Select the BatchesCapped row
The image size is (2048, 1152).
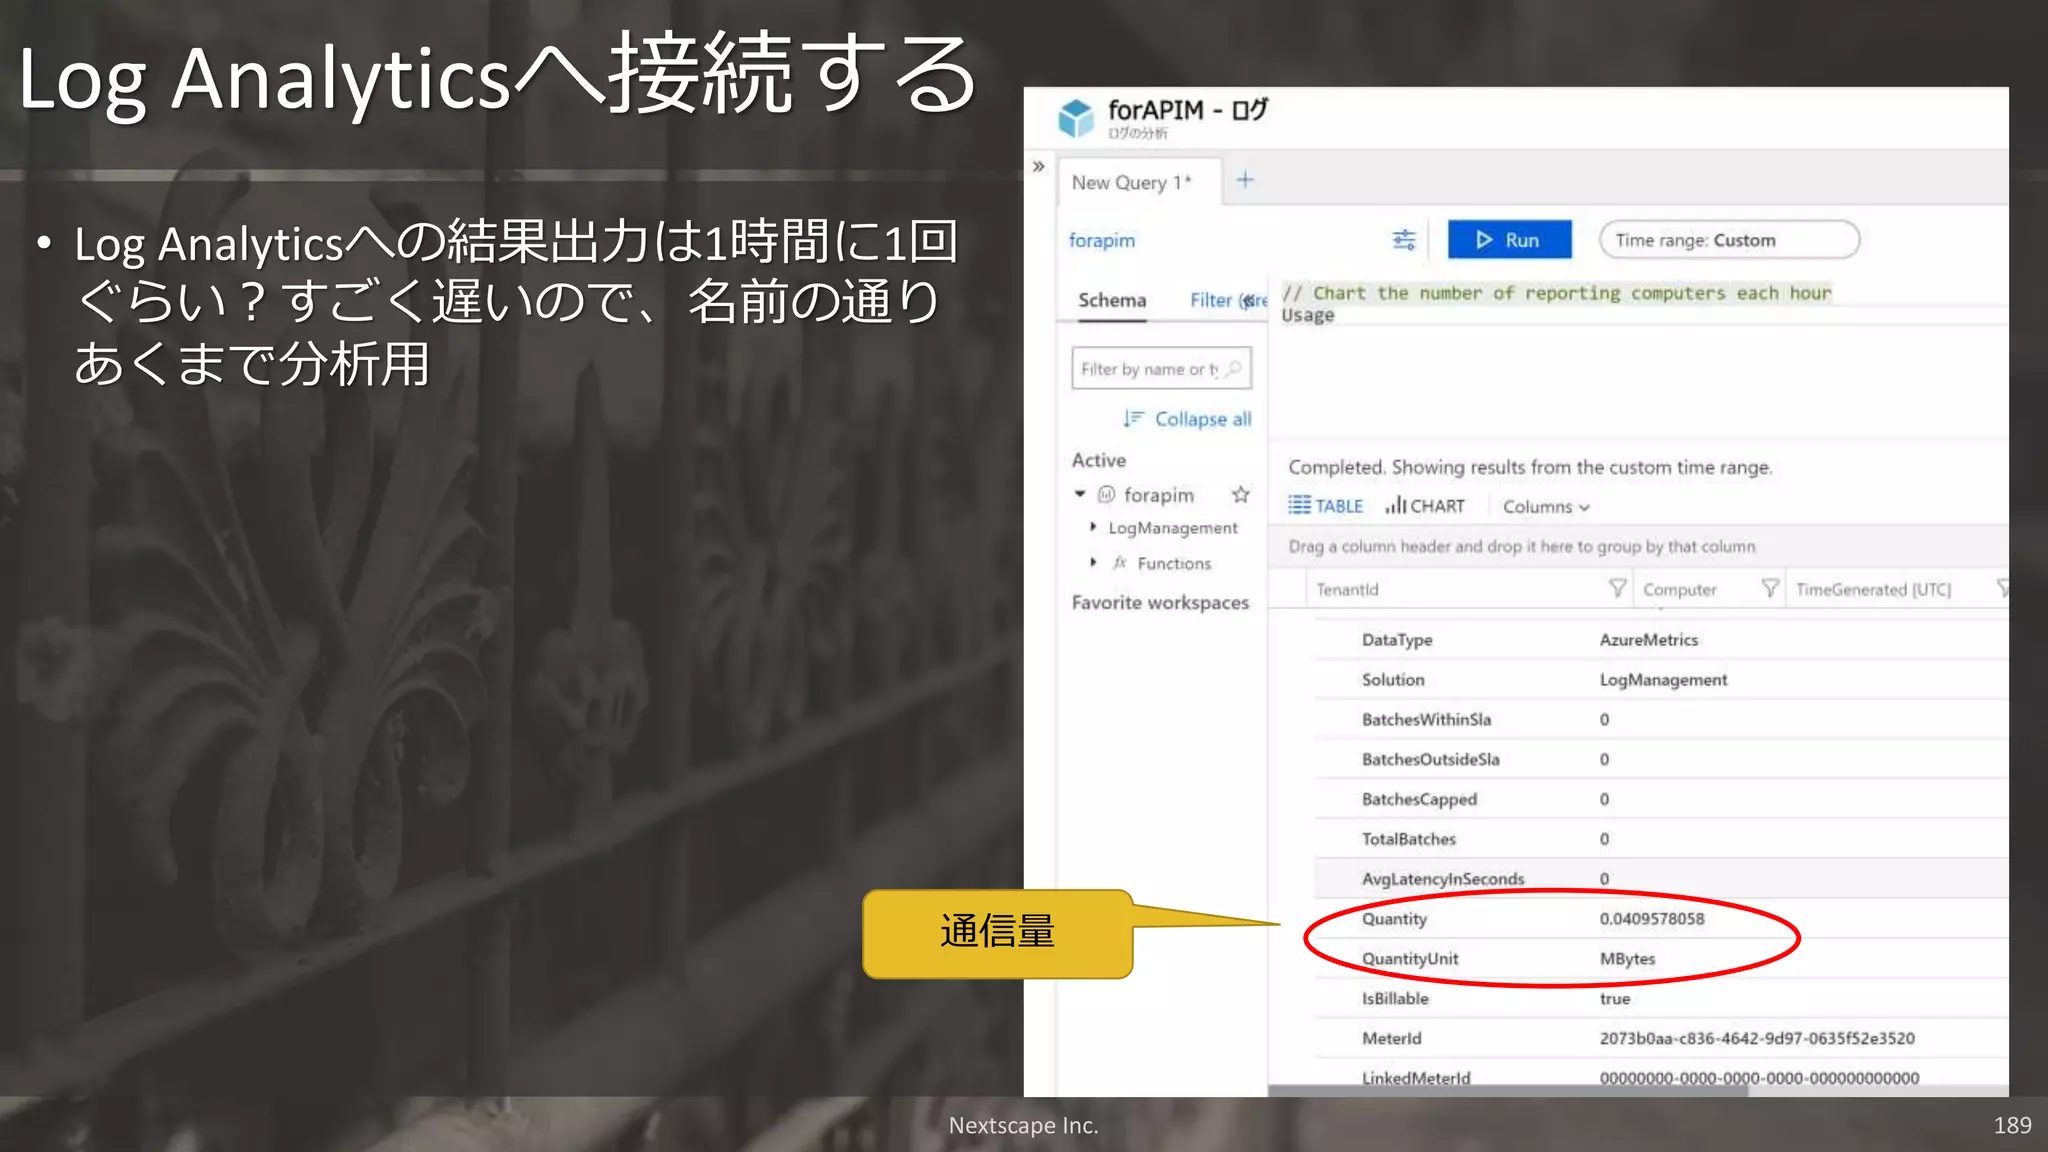pyautogui.click(x=1660, y=800)
